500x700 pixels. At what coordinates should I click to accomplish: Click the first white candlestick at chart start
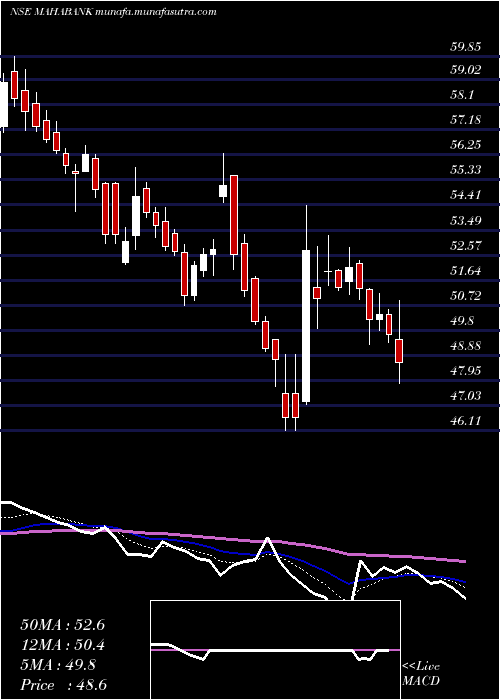click(x=4, y=104)
